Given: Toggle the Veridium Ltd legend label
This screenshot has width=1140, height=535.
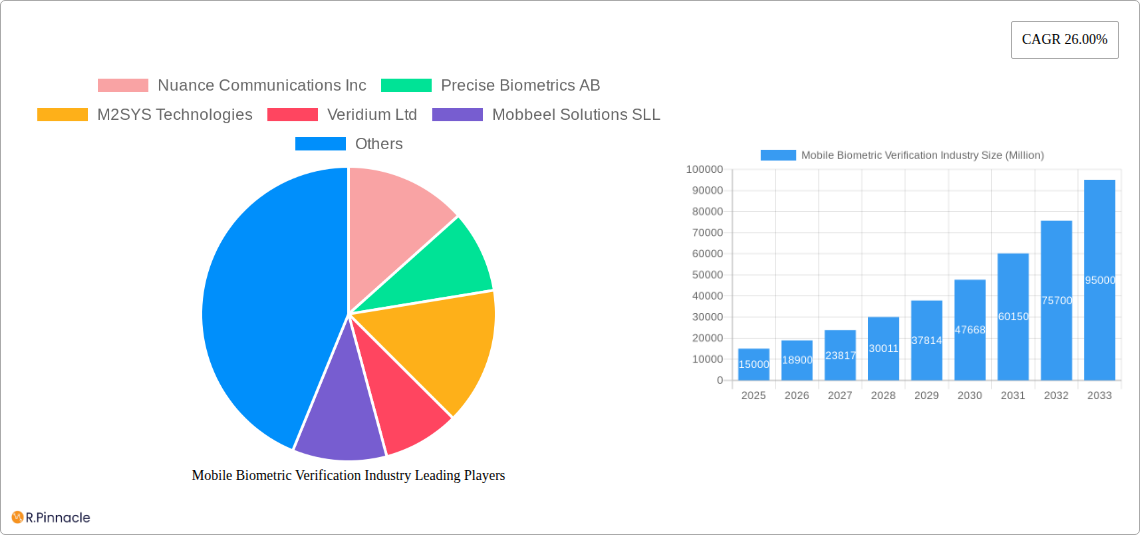Looking at the screenshot, I should 372,115.
